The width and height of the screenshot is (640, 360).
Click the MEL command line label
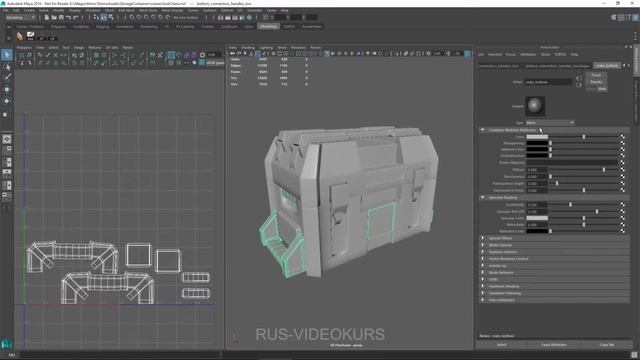pyautogui.click(x=11, y=355)
